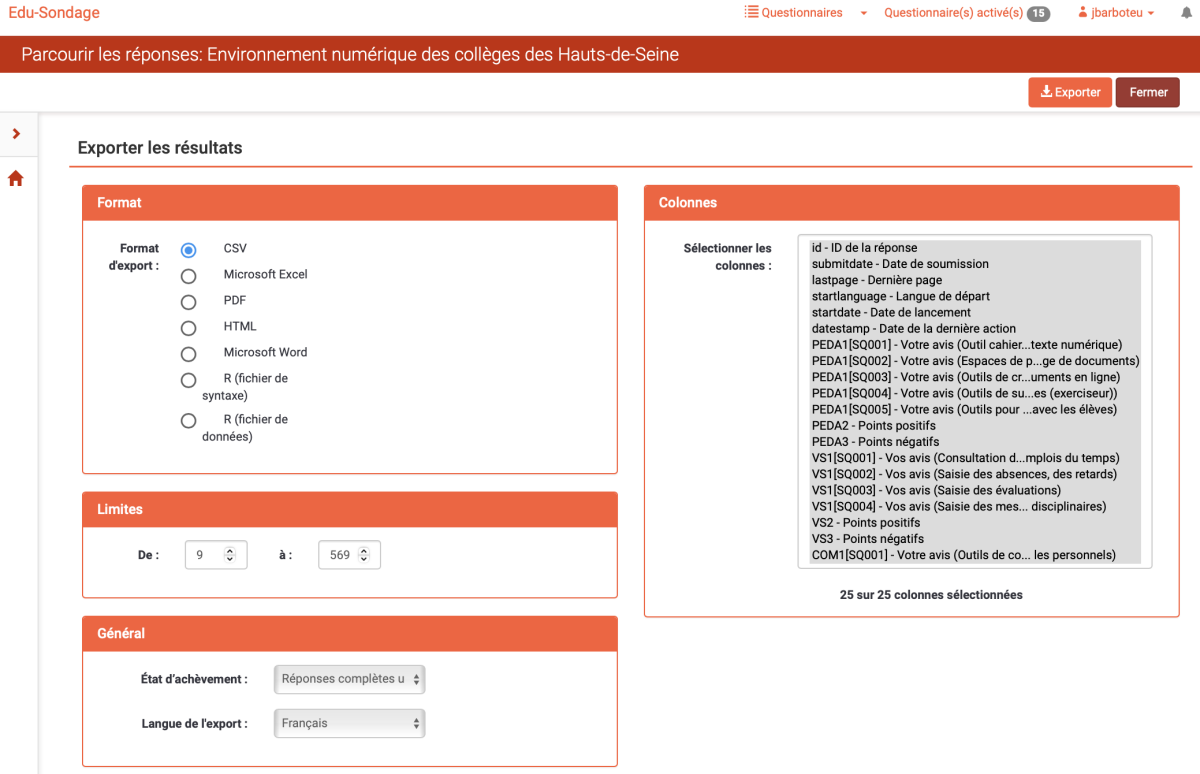Expand the sidebar with the chevron arrow
Viewport: 1200px width, 774px height.
coord(16,133)
